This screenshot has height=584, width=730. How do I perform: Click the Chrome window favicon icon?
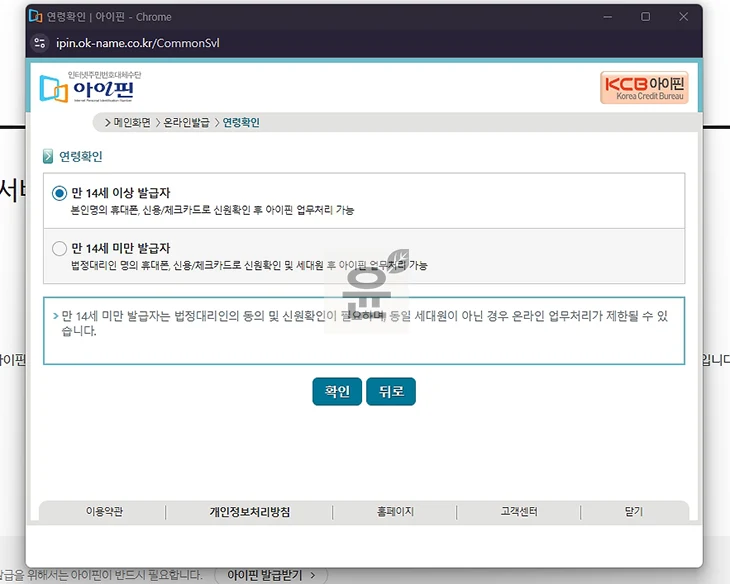point(35,17)
